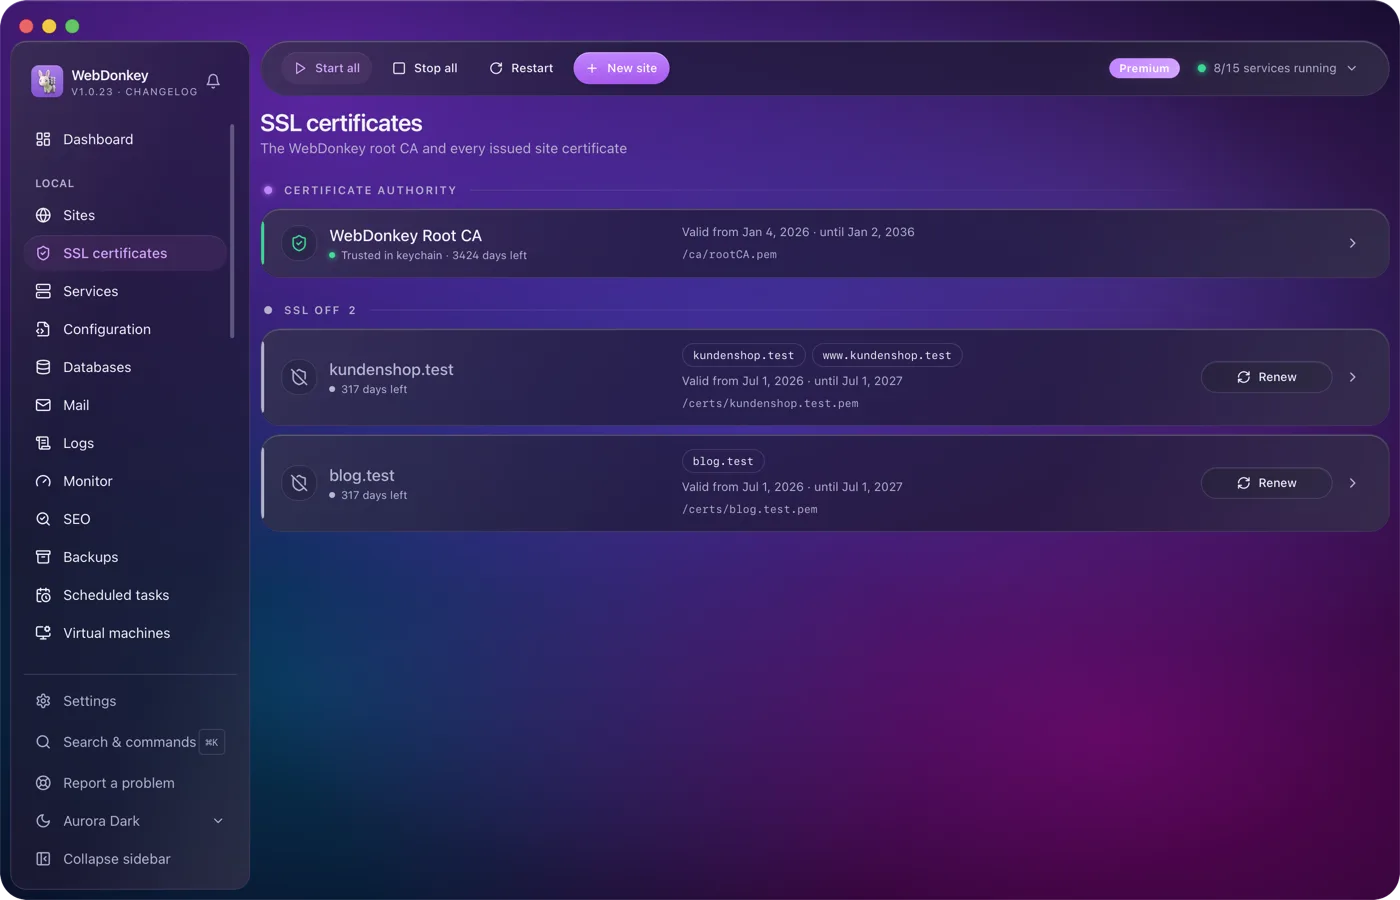Click the Databases cylinder icon
The width and height of the screenshot is (1400, 900).
pos(43,367)
